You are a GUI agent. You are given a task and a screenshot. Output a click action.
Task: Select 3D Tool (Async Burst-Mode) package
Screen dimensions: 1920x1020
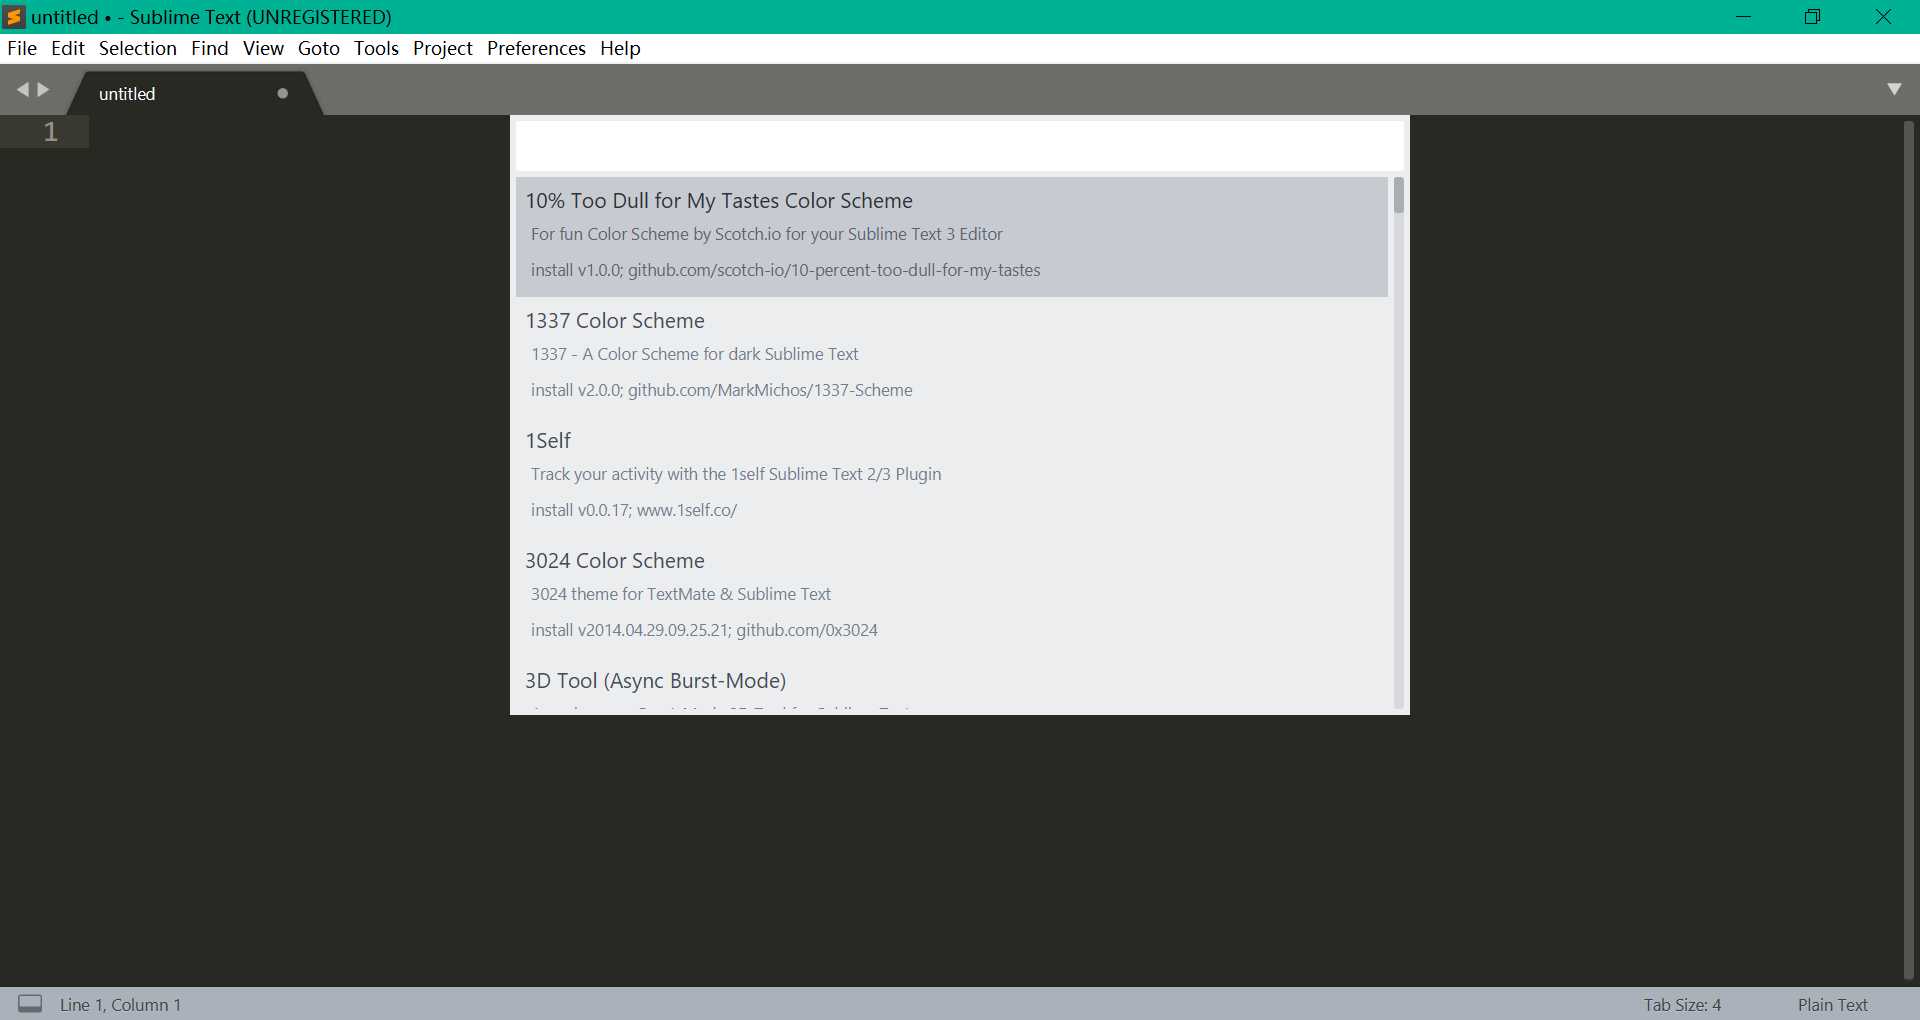pos(951,684)
